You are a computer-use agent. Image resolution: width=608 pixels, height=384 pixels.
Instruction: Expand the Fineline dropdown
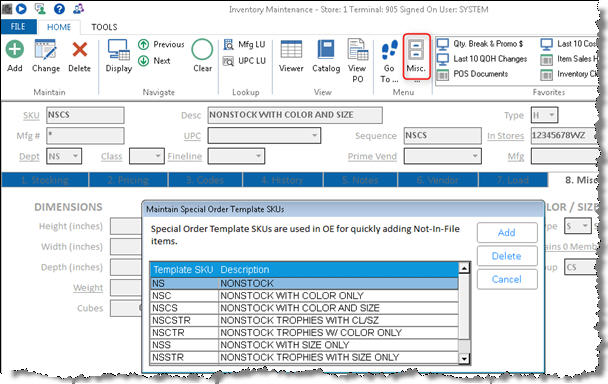pyautogui.click(x=259, y=156)
